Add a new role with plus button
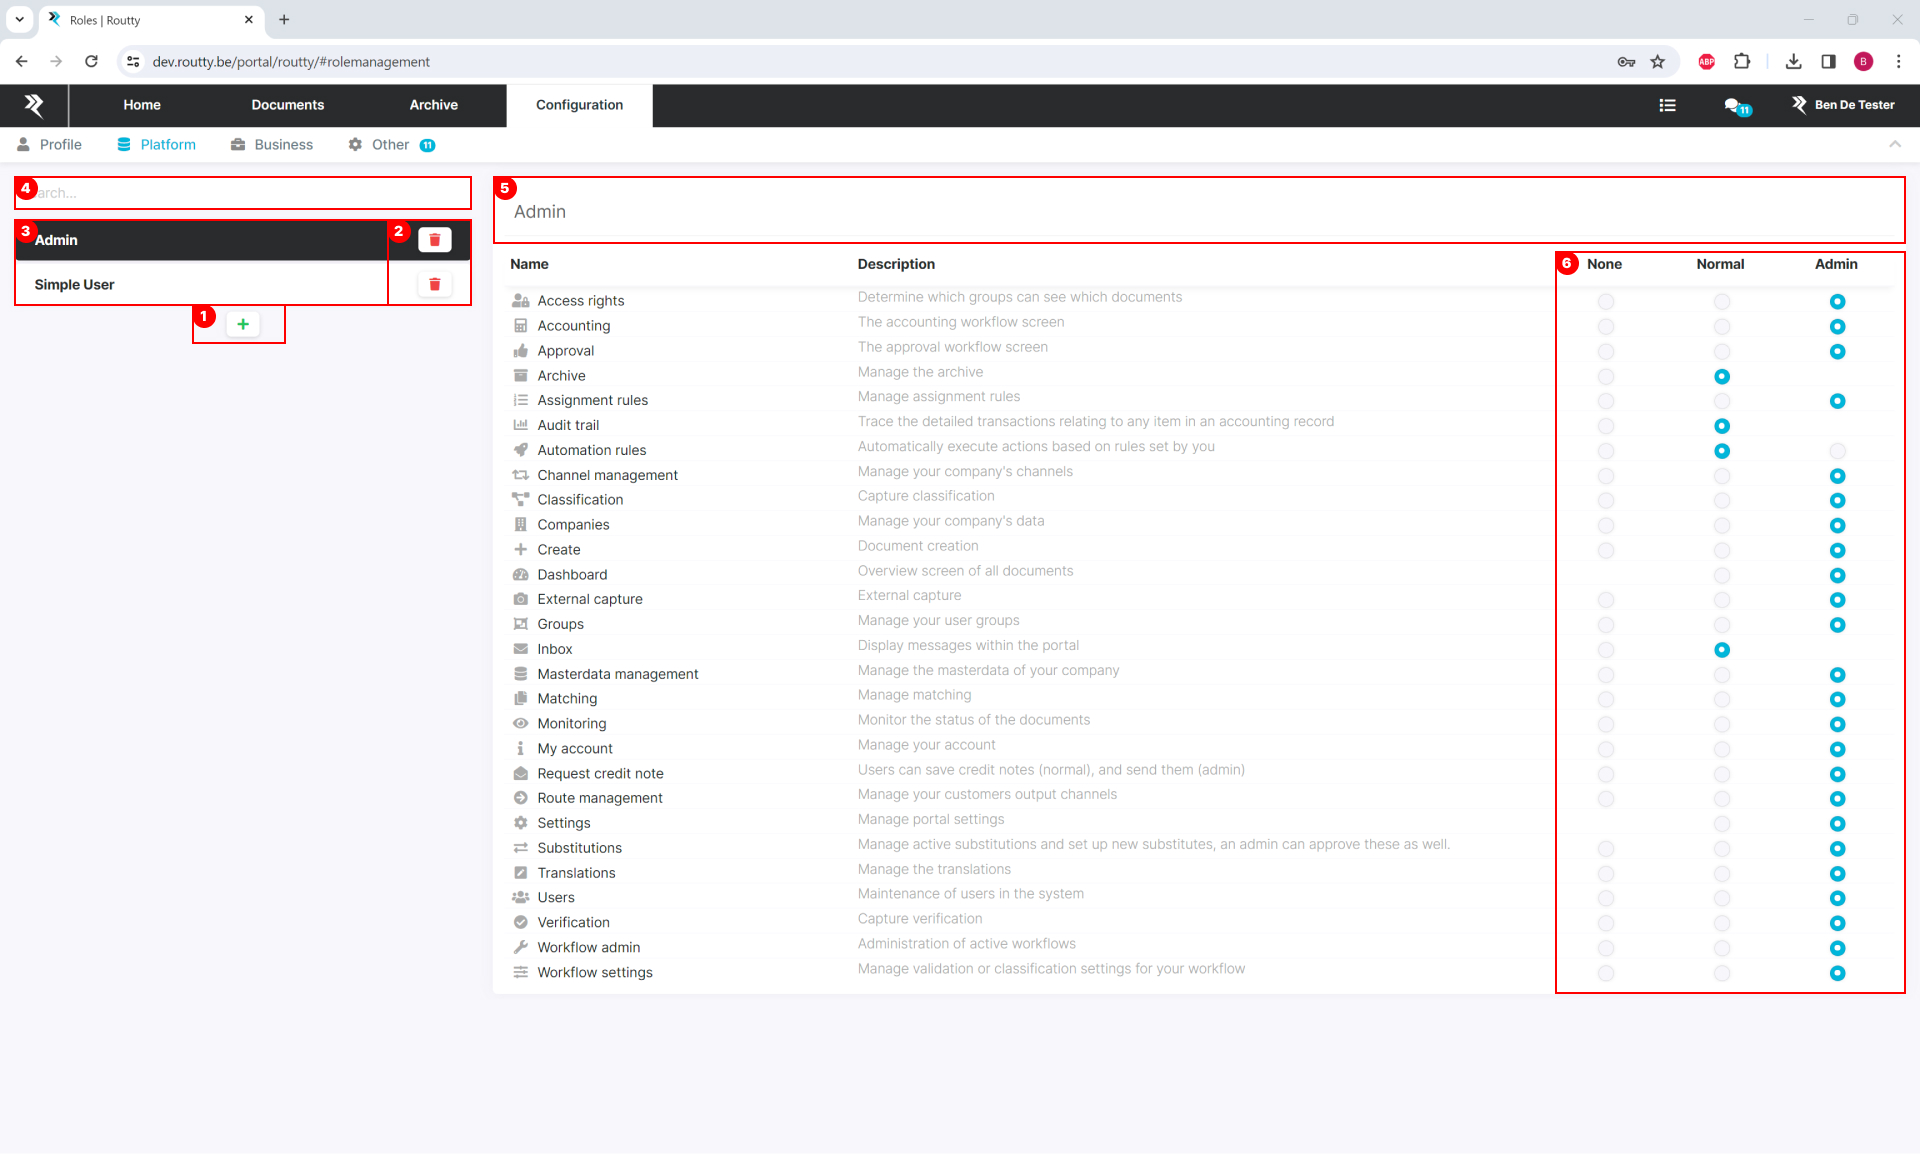Viewport: 1920px width, 1154px height. pyautogui.click(x=243, y=324)
